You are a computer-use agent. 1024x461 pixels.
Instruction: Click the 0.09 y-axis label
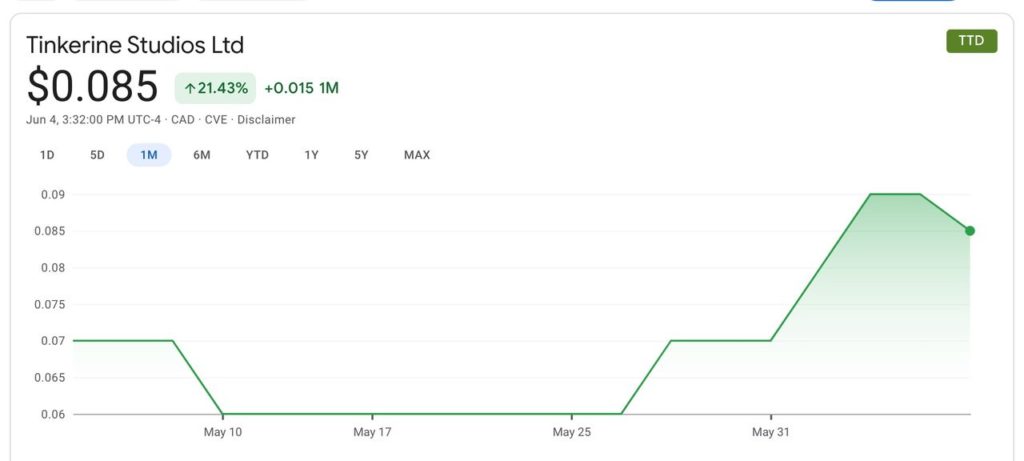51,194
